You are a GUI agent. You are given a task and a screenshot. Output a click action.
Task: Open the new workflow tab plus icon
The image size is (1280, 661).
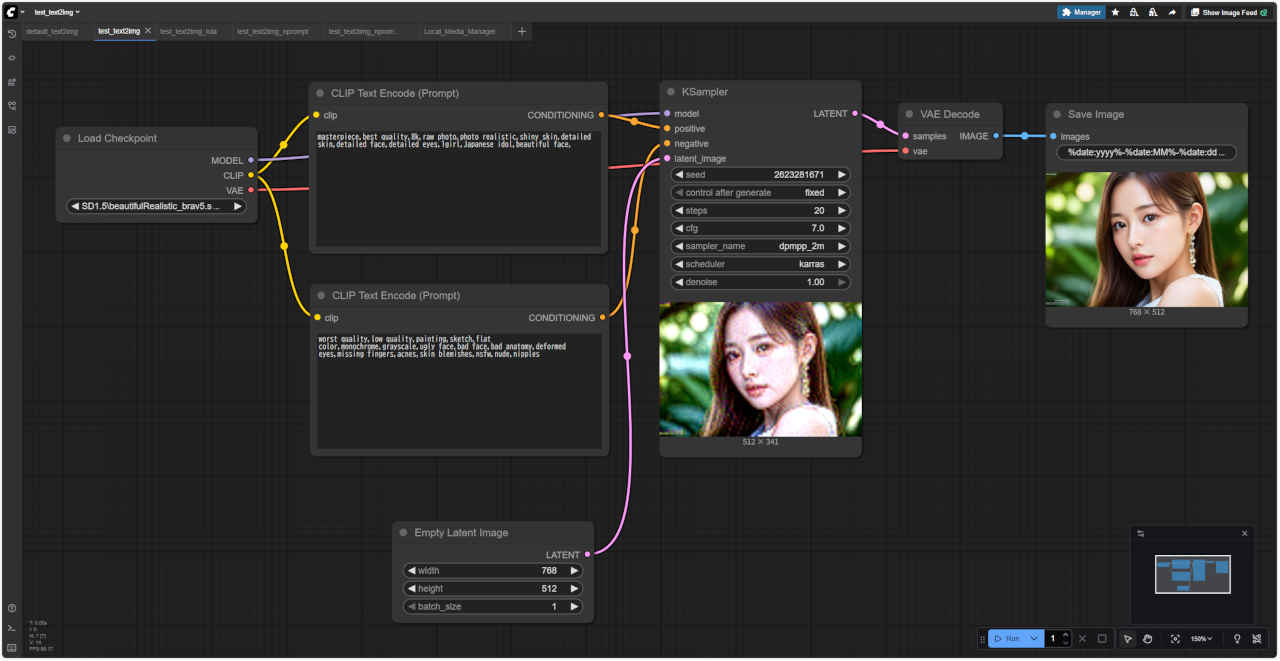coord(521,32)
